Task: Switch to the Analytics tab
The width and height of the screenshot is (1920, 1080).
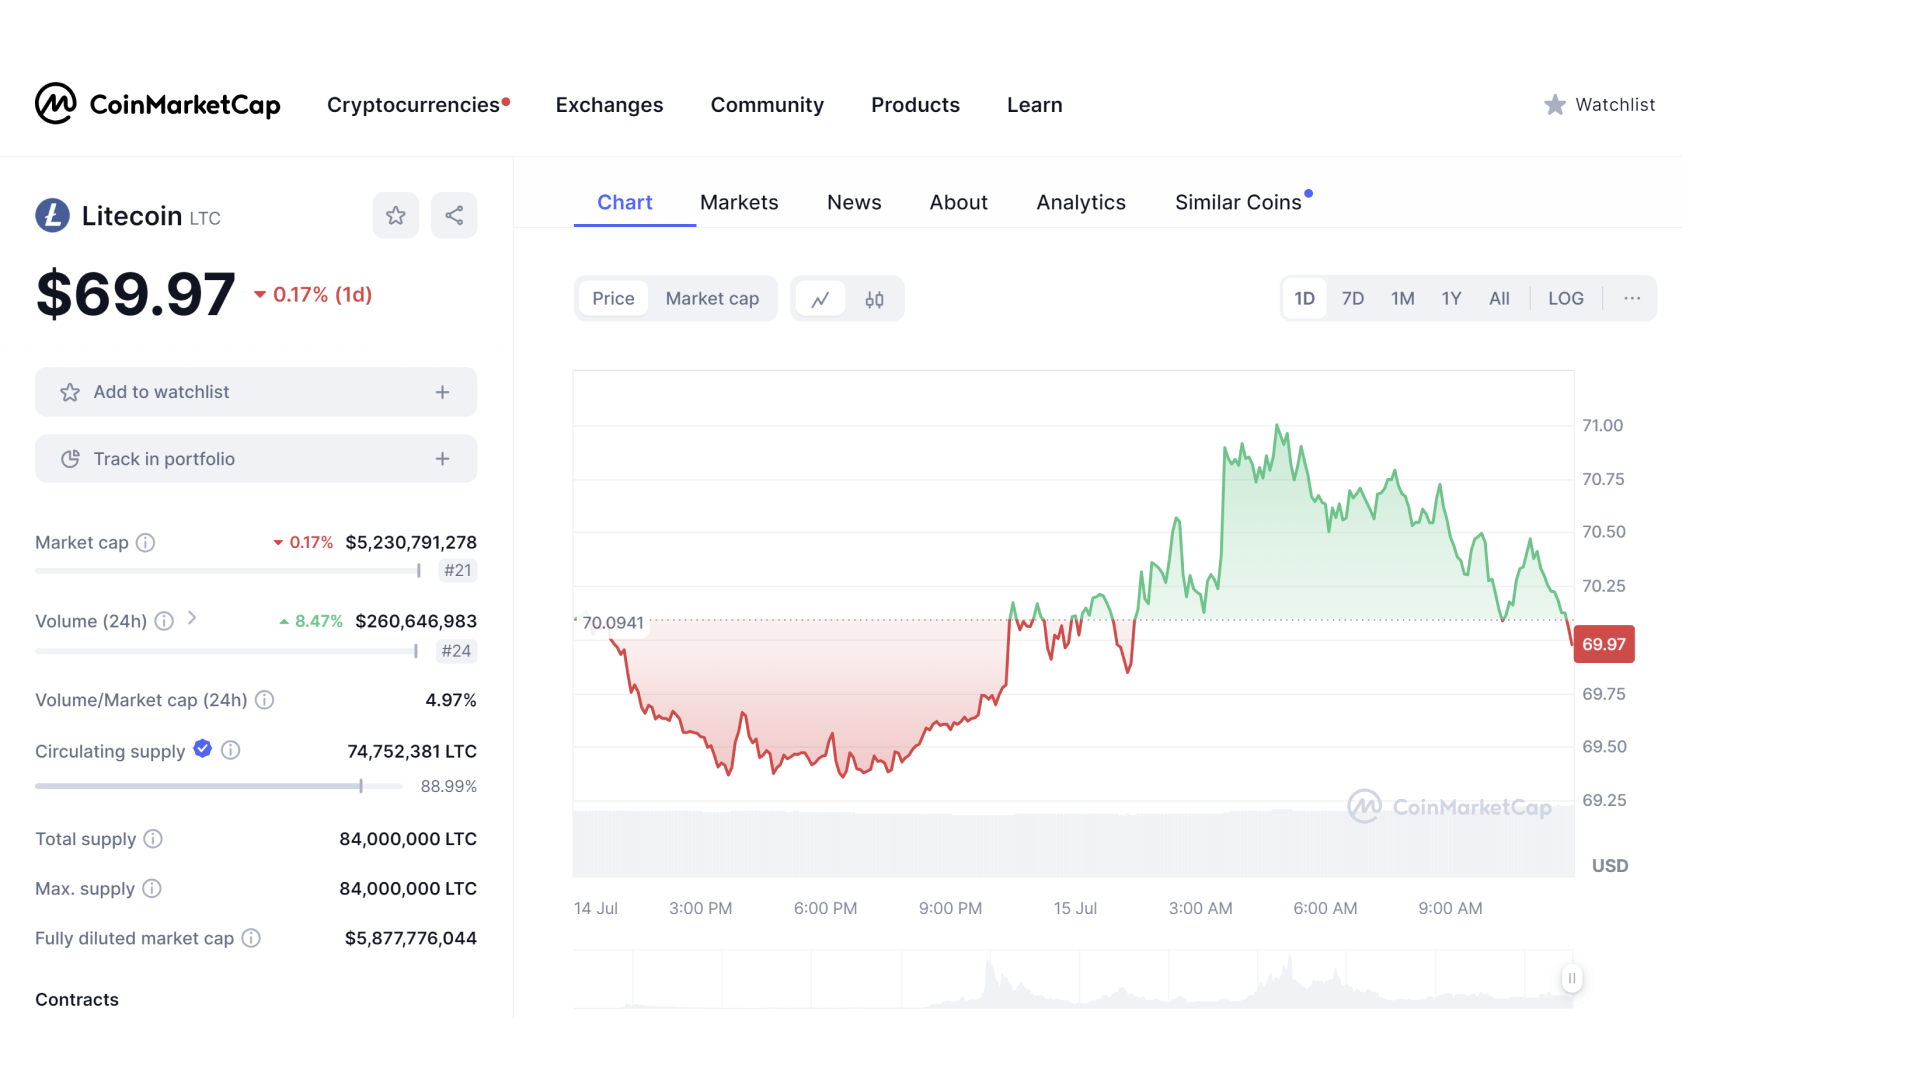Action: click(1081, 202)
